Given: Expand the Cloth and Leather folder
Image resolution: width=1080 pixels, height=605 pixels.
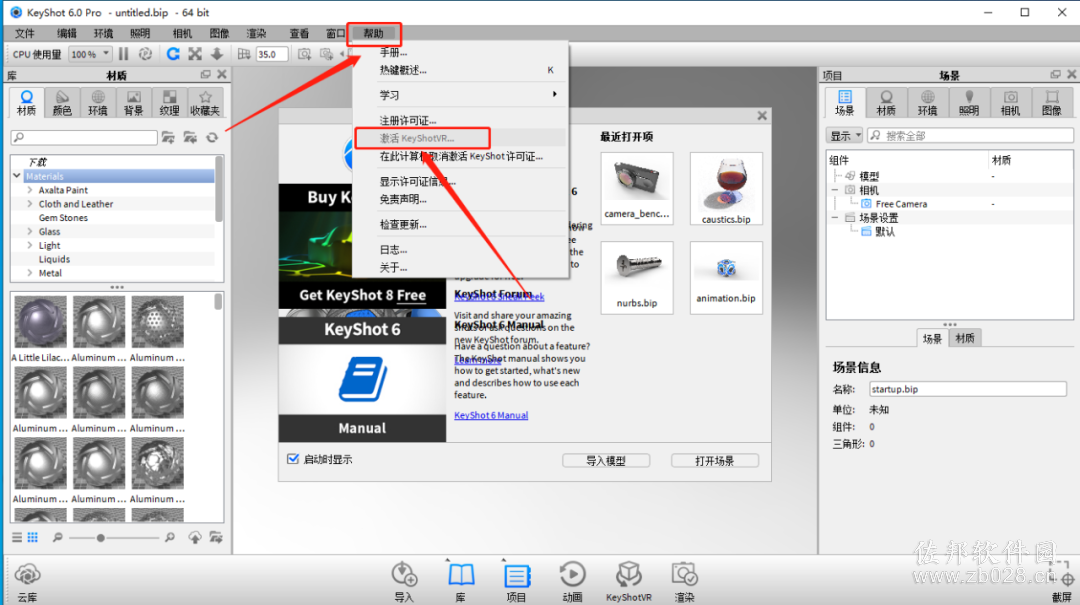Looking at the screenshot, I should click(x=30, y=203).
